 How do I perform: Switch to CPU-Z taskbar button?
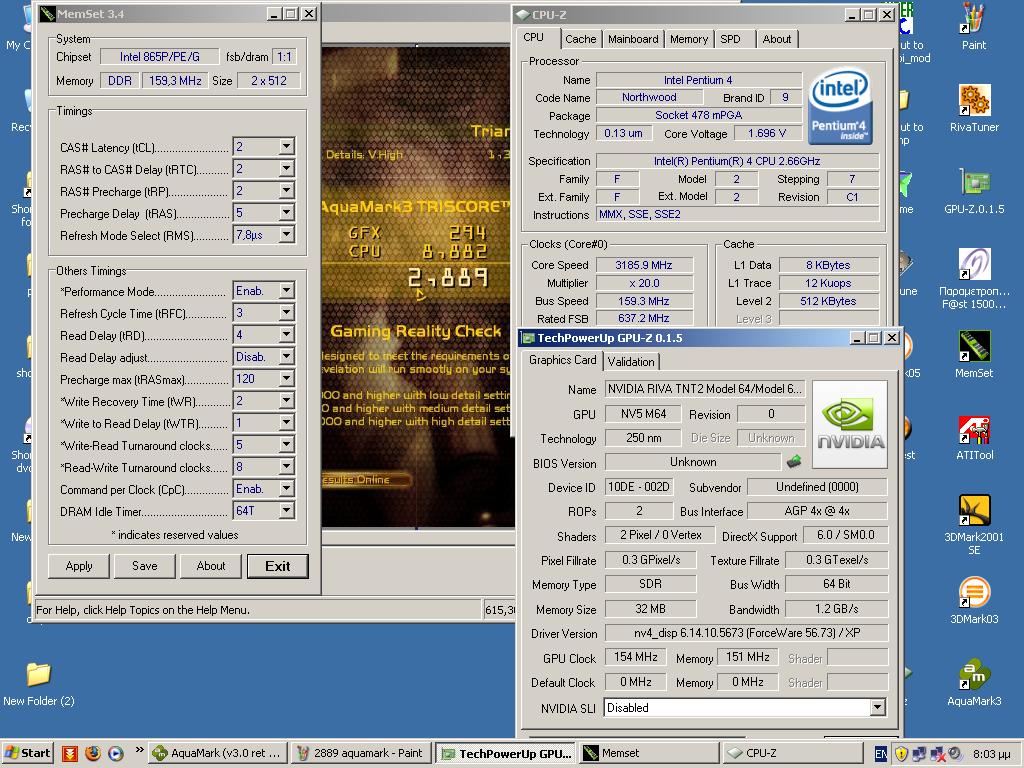[793, 753]
